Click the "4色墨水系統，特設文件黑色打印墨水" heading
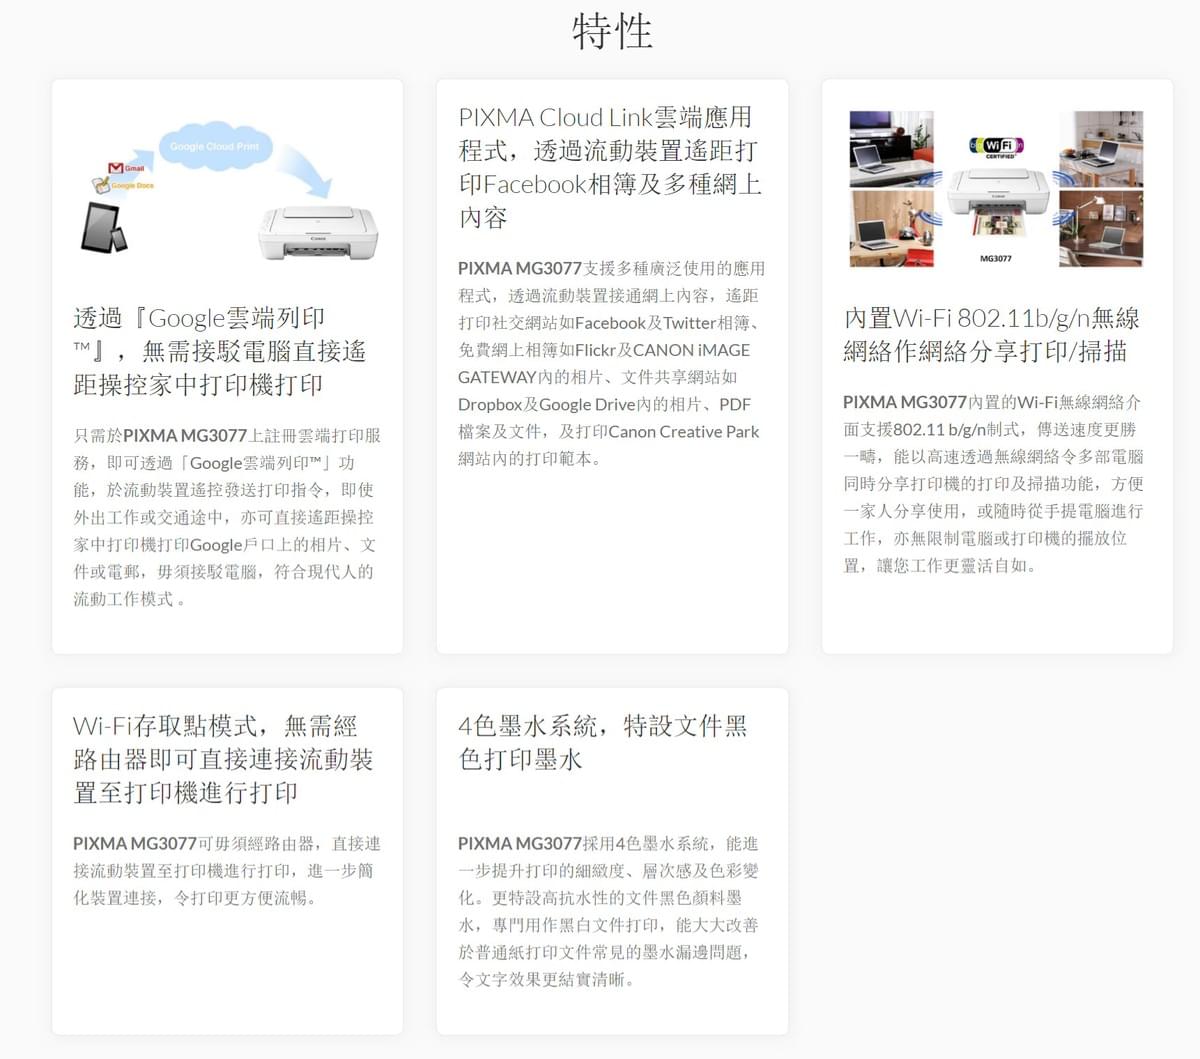Image resolution: width=1200 pixels, height=1059 pixels. tap(603, 742)
